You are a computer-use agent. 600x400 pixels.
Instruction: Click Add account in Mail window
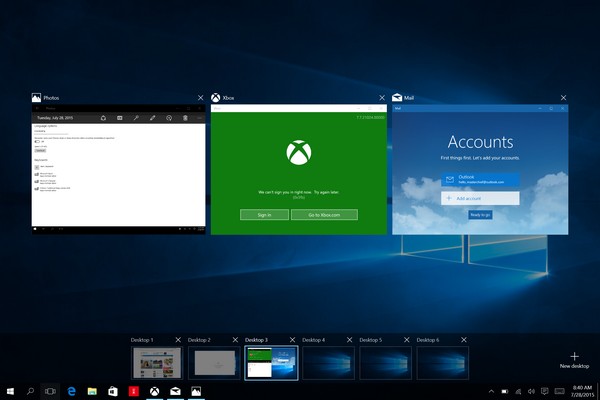tap(480, 198)
